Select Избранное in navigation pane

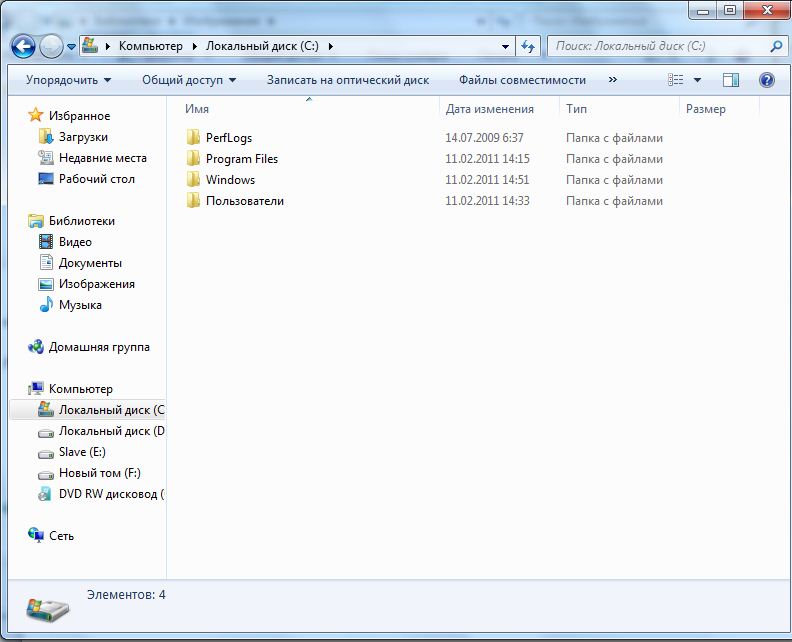click(79, 116)
